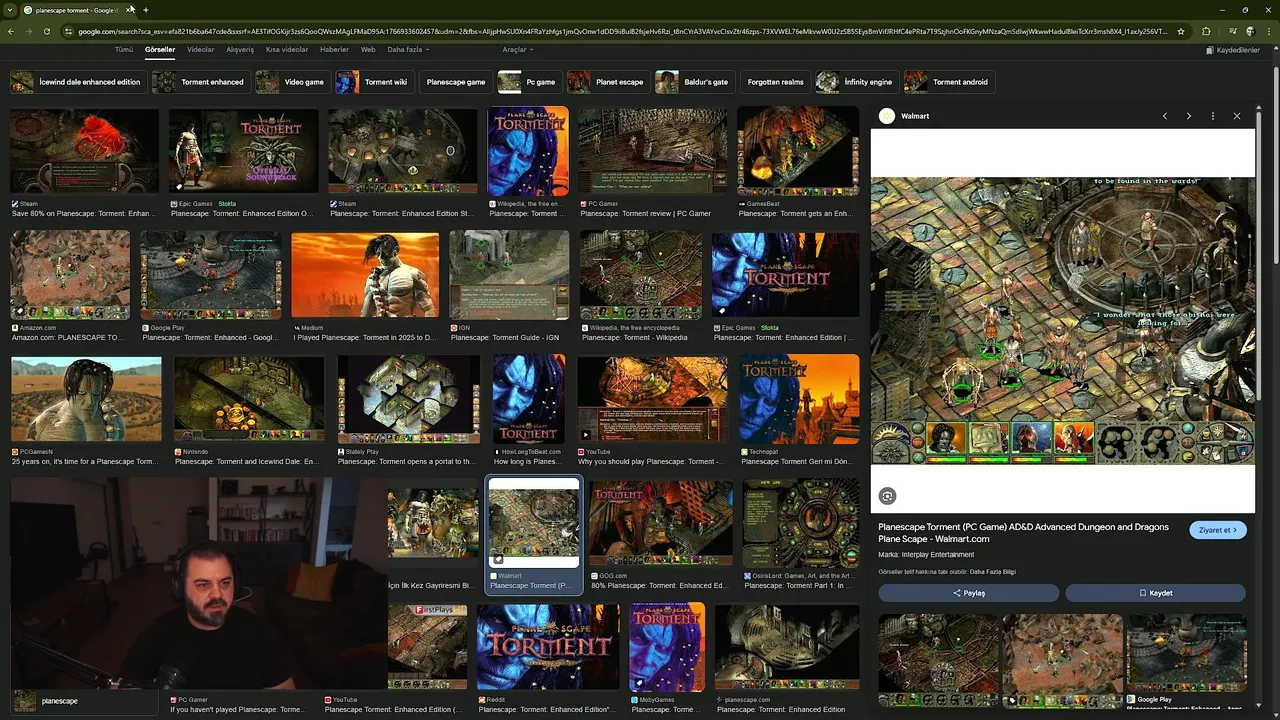Click the Ziyaret et visit button

coord(1218,530)
